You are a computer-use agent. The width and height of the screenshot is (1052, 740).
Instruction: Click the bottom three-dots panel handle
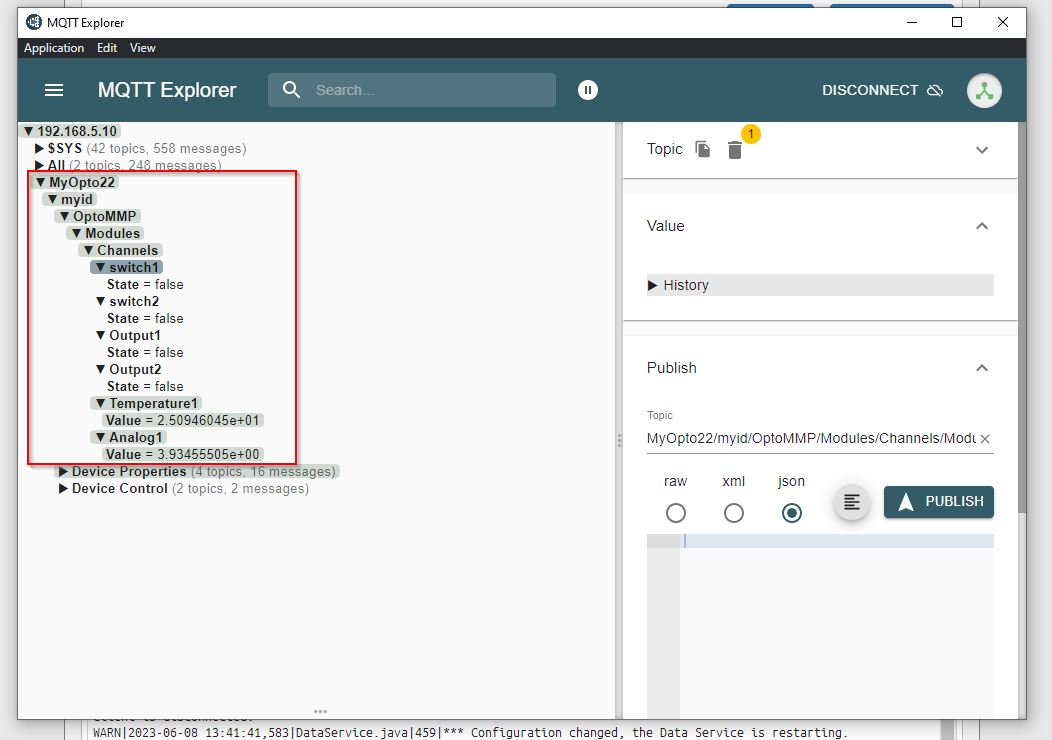point(320,711)
